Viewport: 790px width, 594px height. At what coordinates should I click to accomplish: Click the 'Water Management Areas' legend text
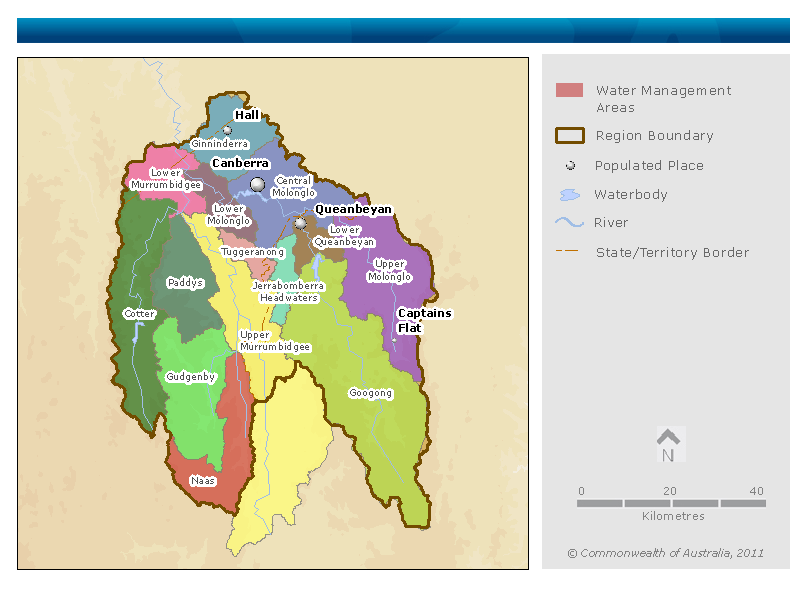click(664, 99)
